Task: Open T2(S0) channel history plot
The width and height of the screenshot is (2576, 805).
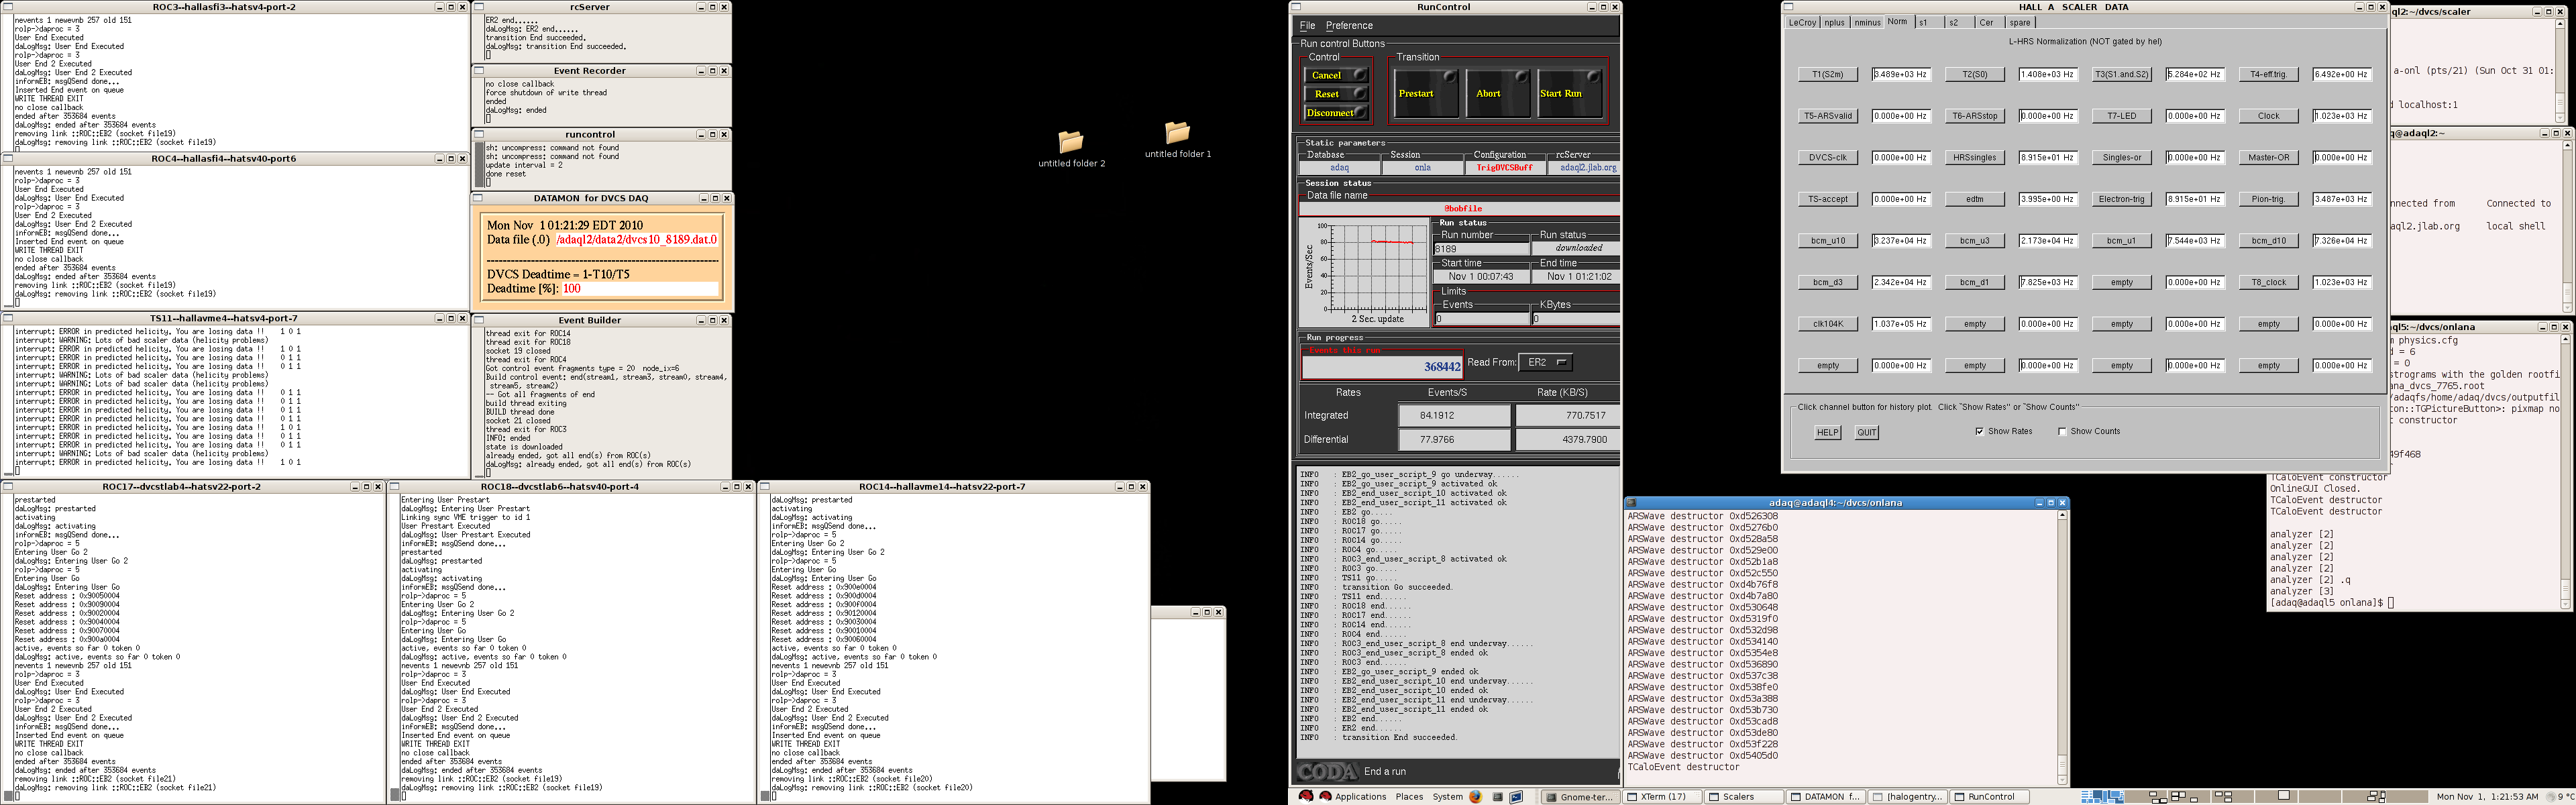Action: 1975,74
